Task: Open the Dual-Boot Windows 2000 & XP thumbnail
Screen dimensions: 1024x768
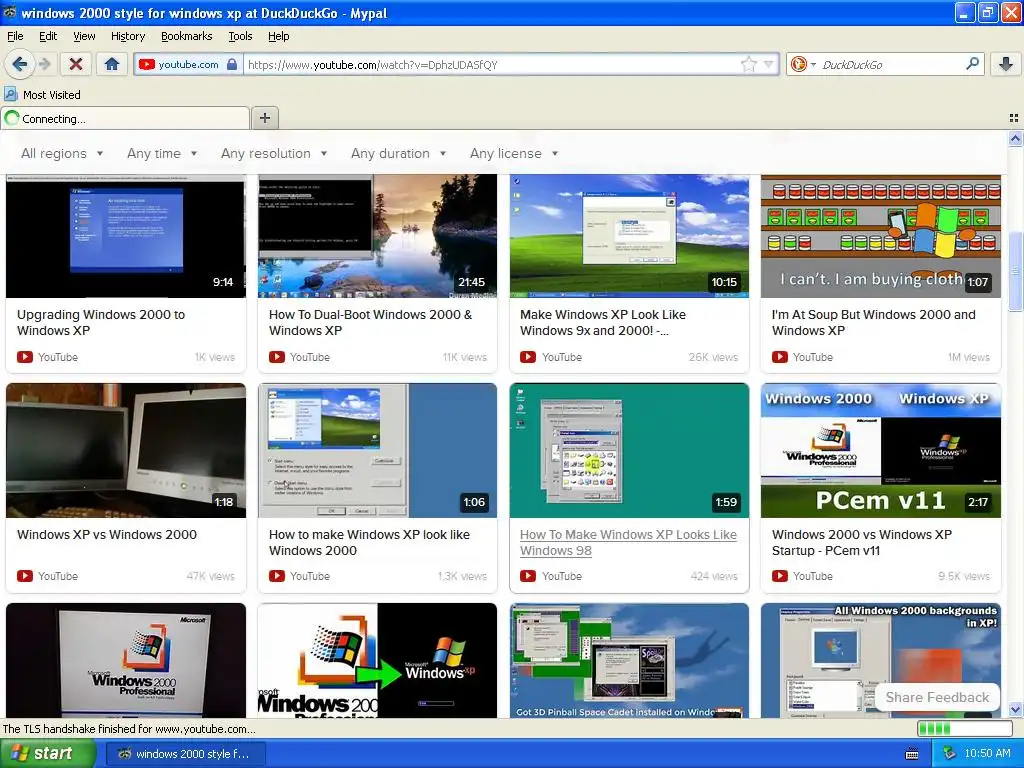Action: click(377, 236)
